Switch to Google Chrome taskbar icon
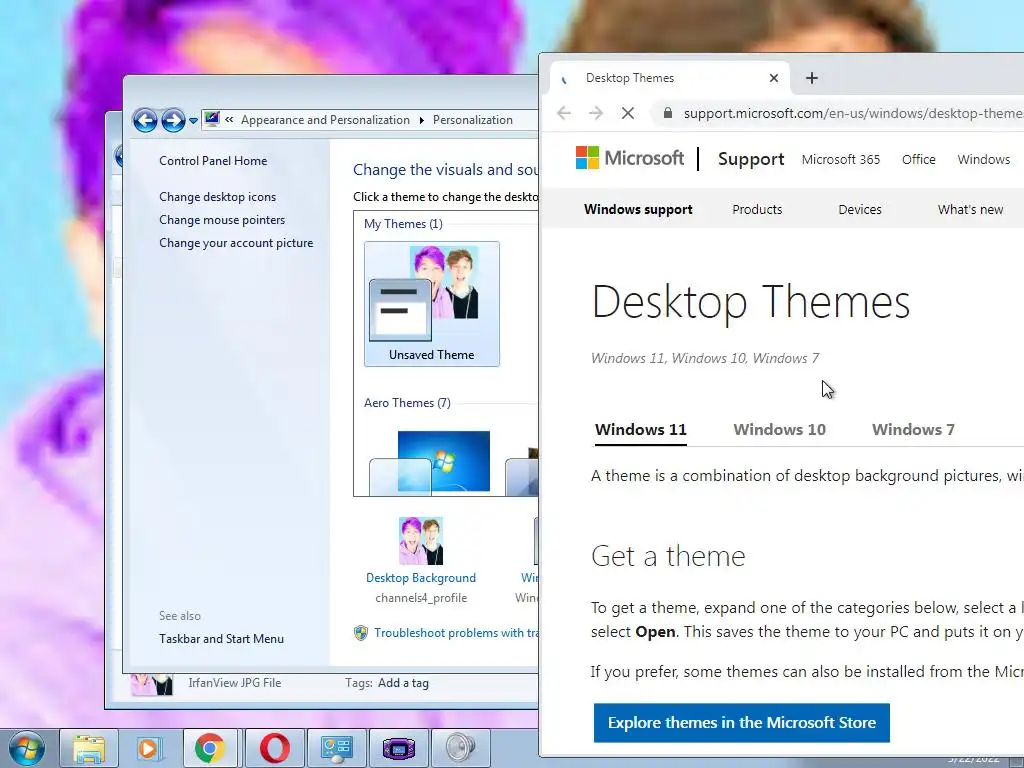Image resolution: width=1024 pixels, height=768 pixels. coord(210,748)
